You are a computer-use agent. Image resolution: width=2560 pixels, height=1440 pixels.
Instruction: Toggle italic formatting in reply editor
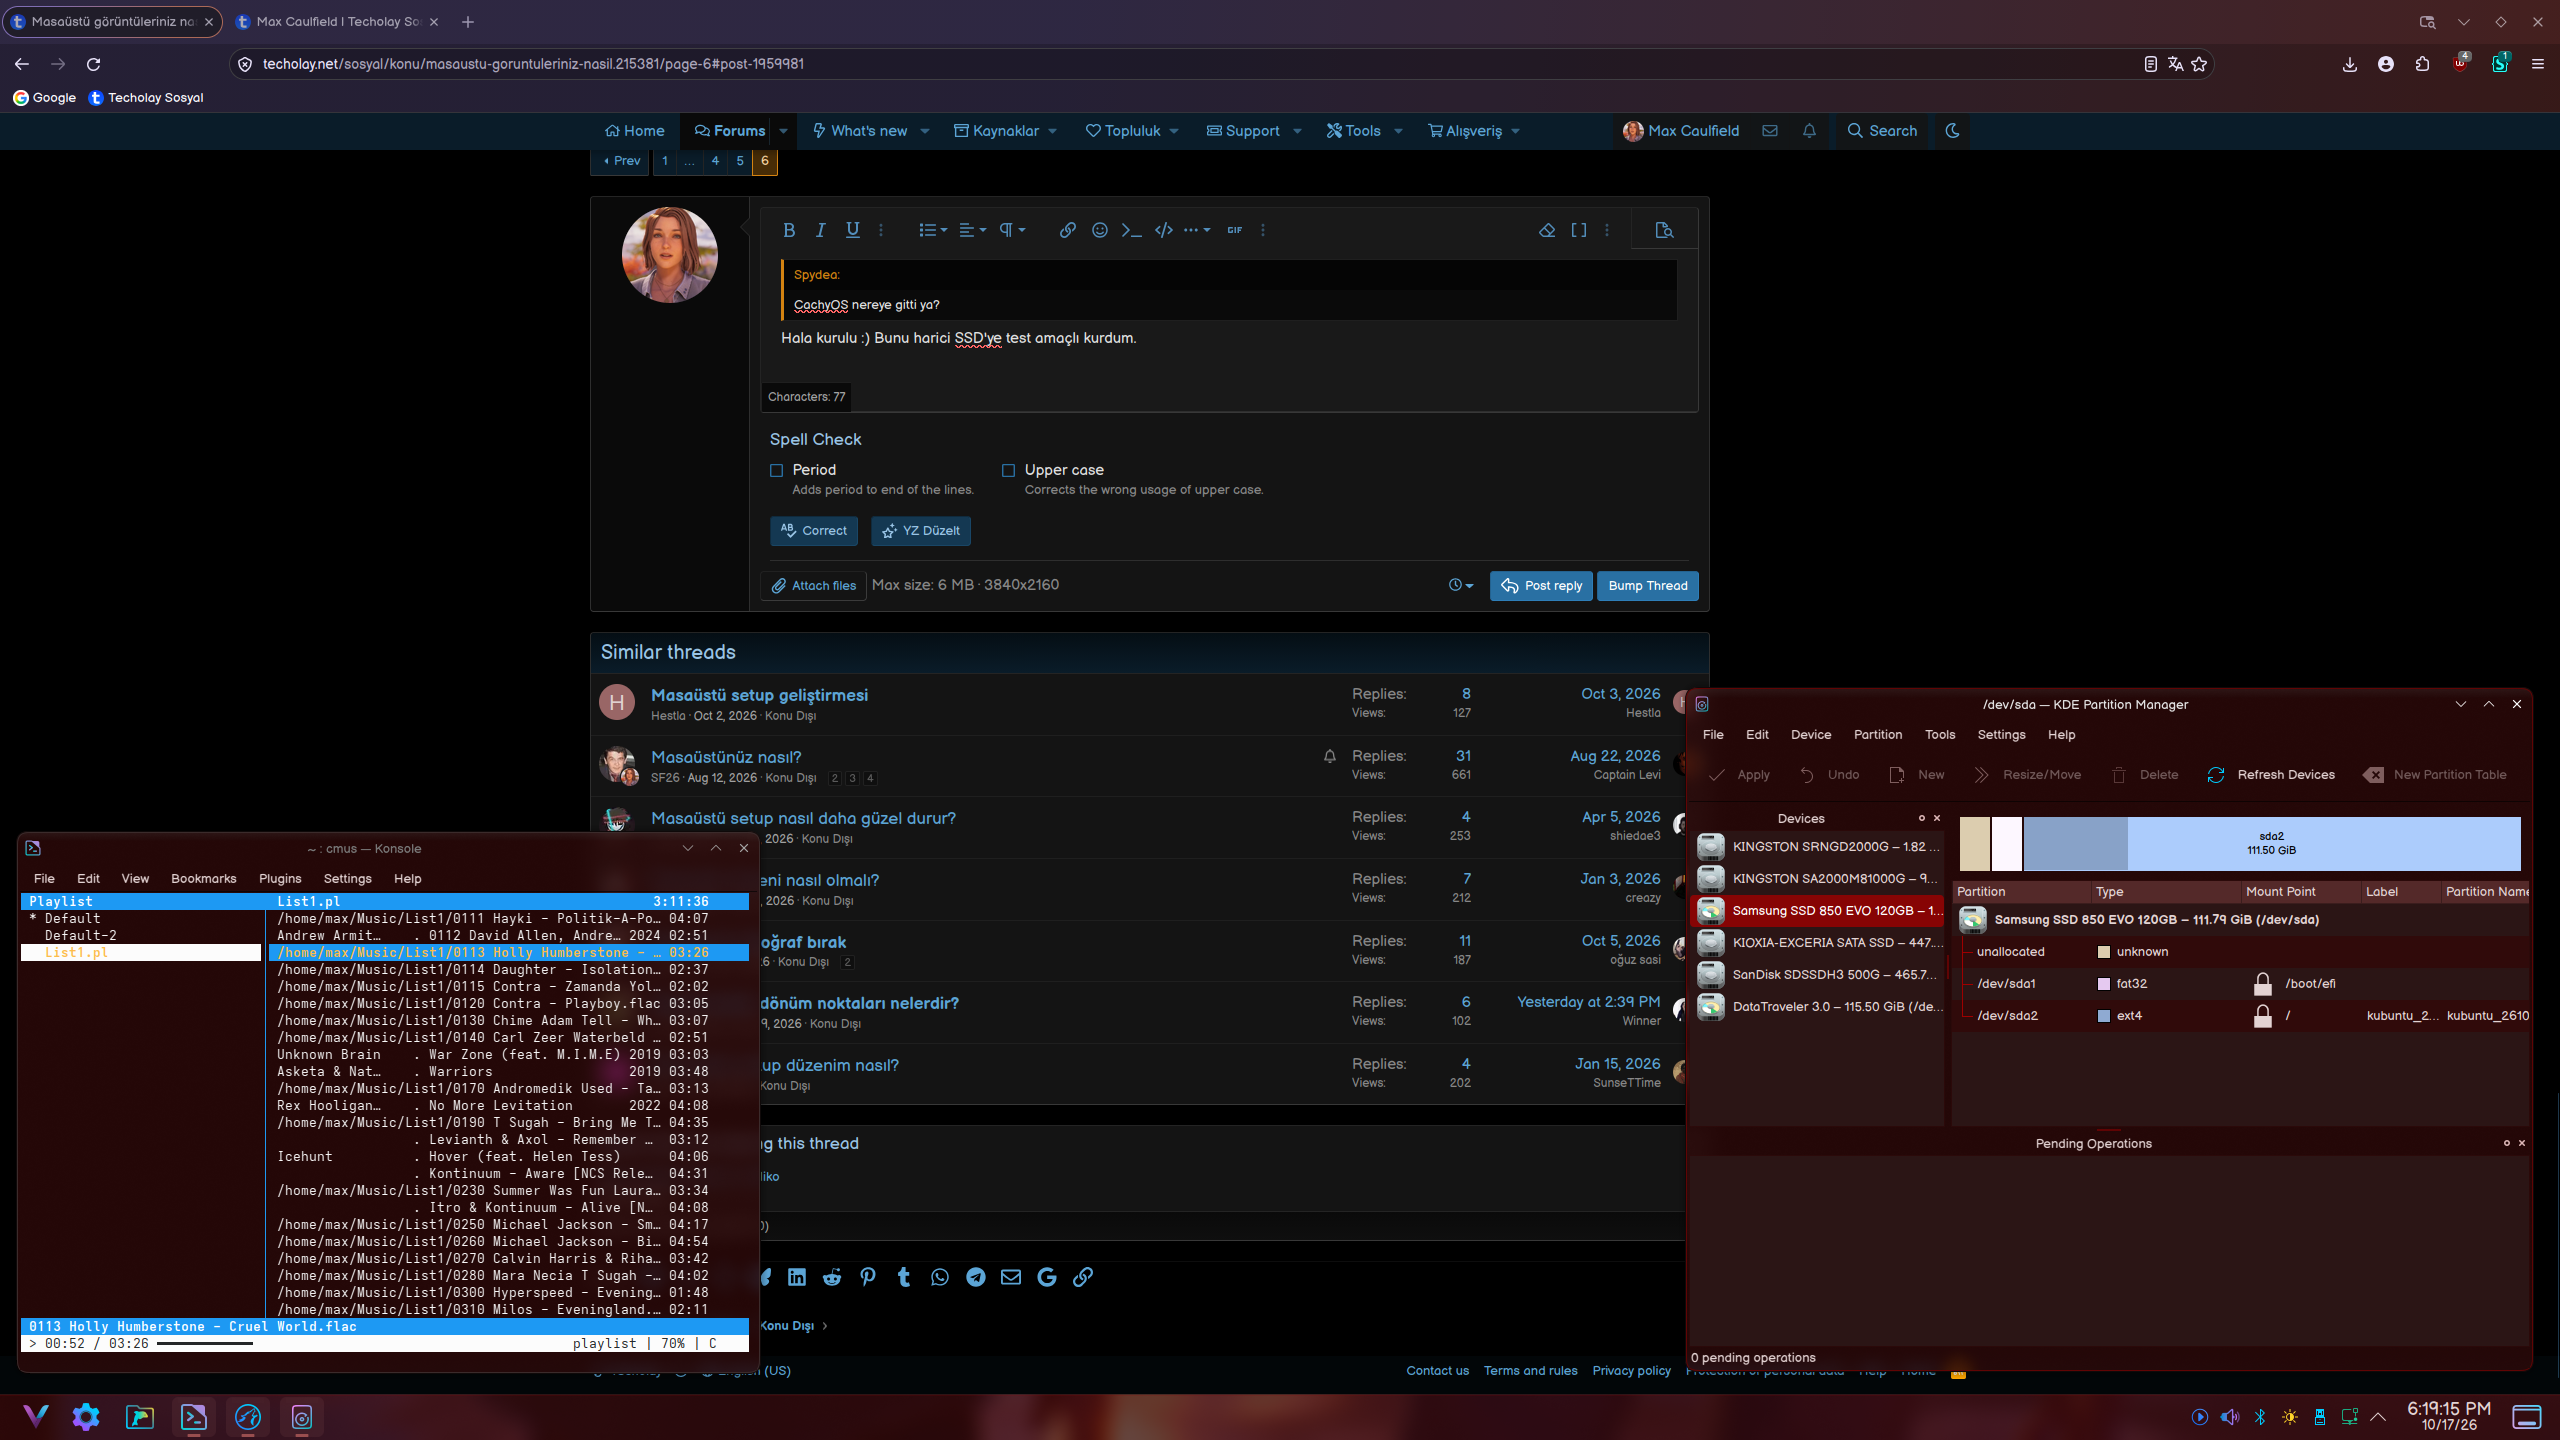tap(821, 230)
